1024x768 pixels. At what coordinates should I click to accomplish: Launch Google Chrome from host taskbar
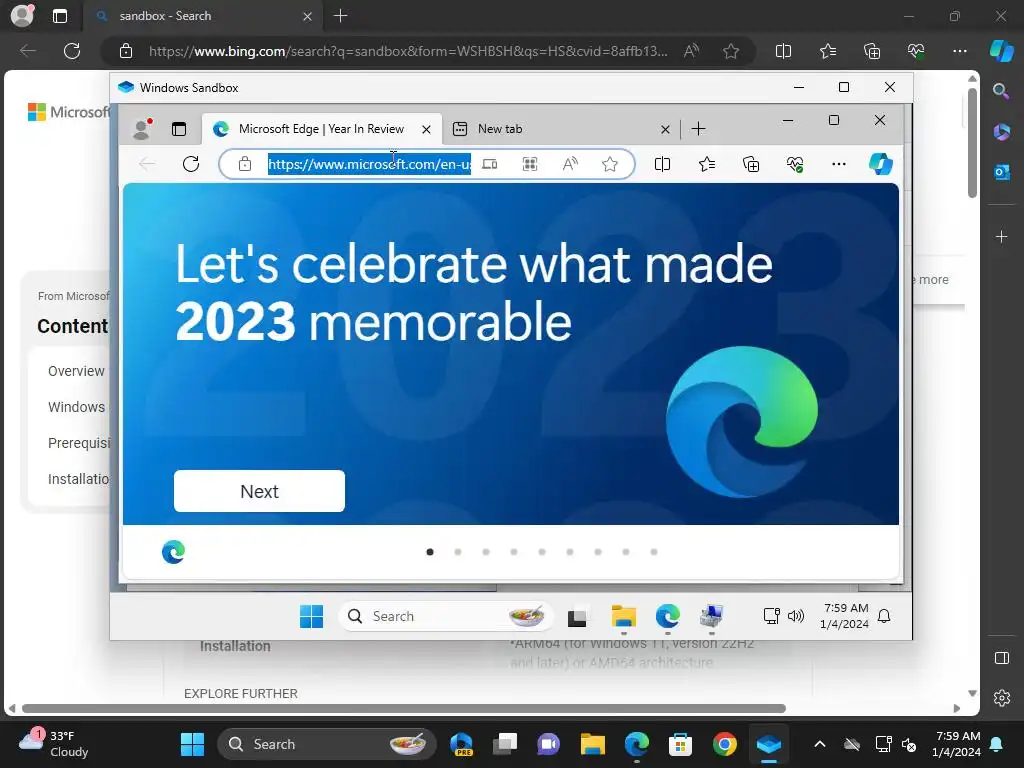click(725, 744)
